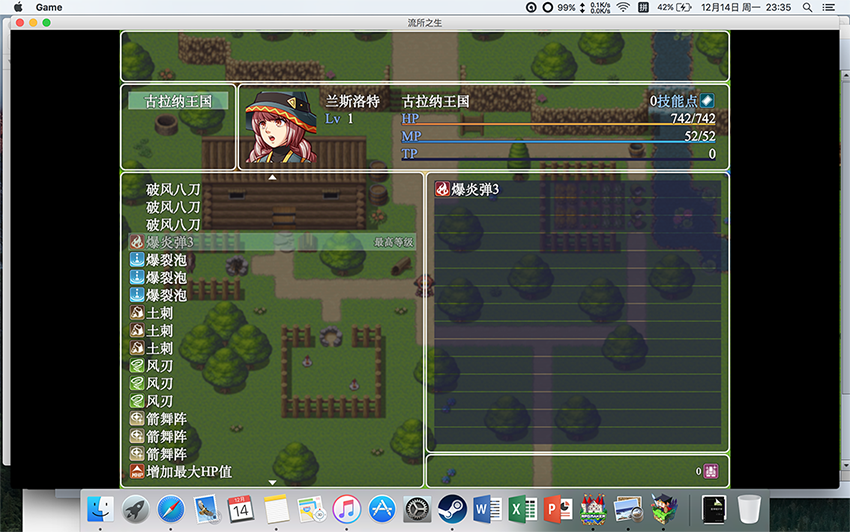Select the second 破风八刀 skill row
The height and width of the screenshot is (532, 850).
pos(272,207)
